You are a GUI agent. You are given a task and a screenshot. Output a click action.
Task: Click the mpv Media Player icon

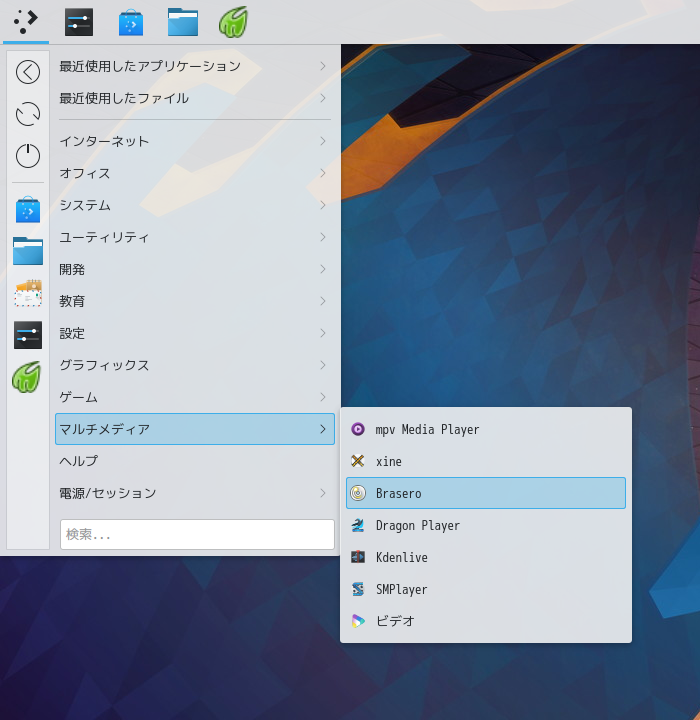pyautogui.click(x=358, y=429)
